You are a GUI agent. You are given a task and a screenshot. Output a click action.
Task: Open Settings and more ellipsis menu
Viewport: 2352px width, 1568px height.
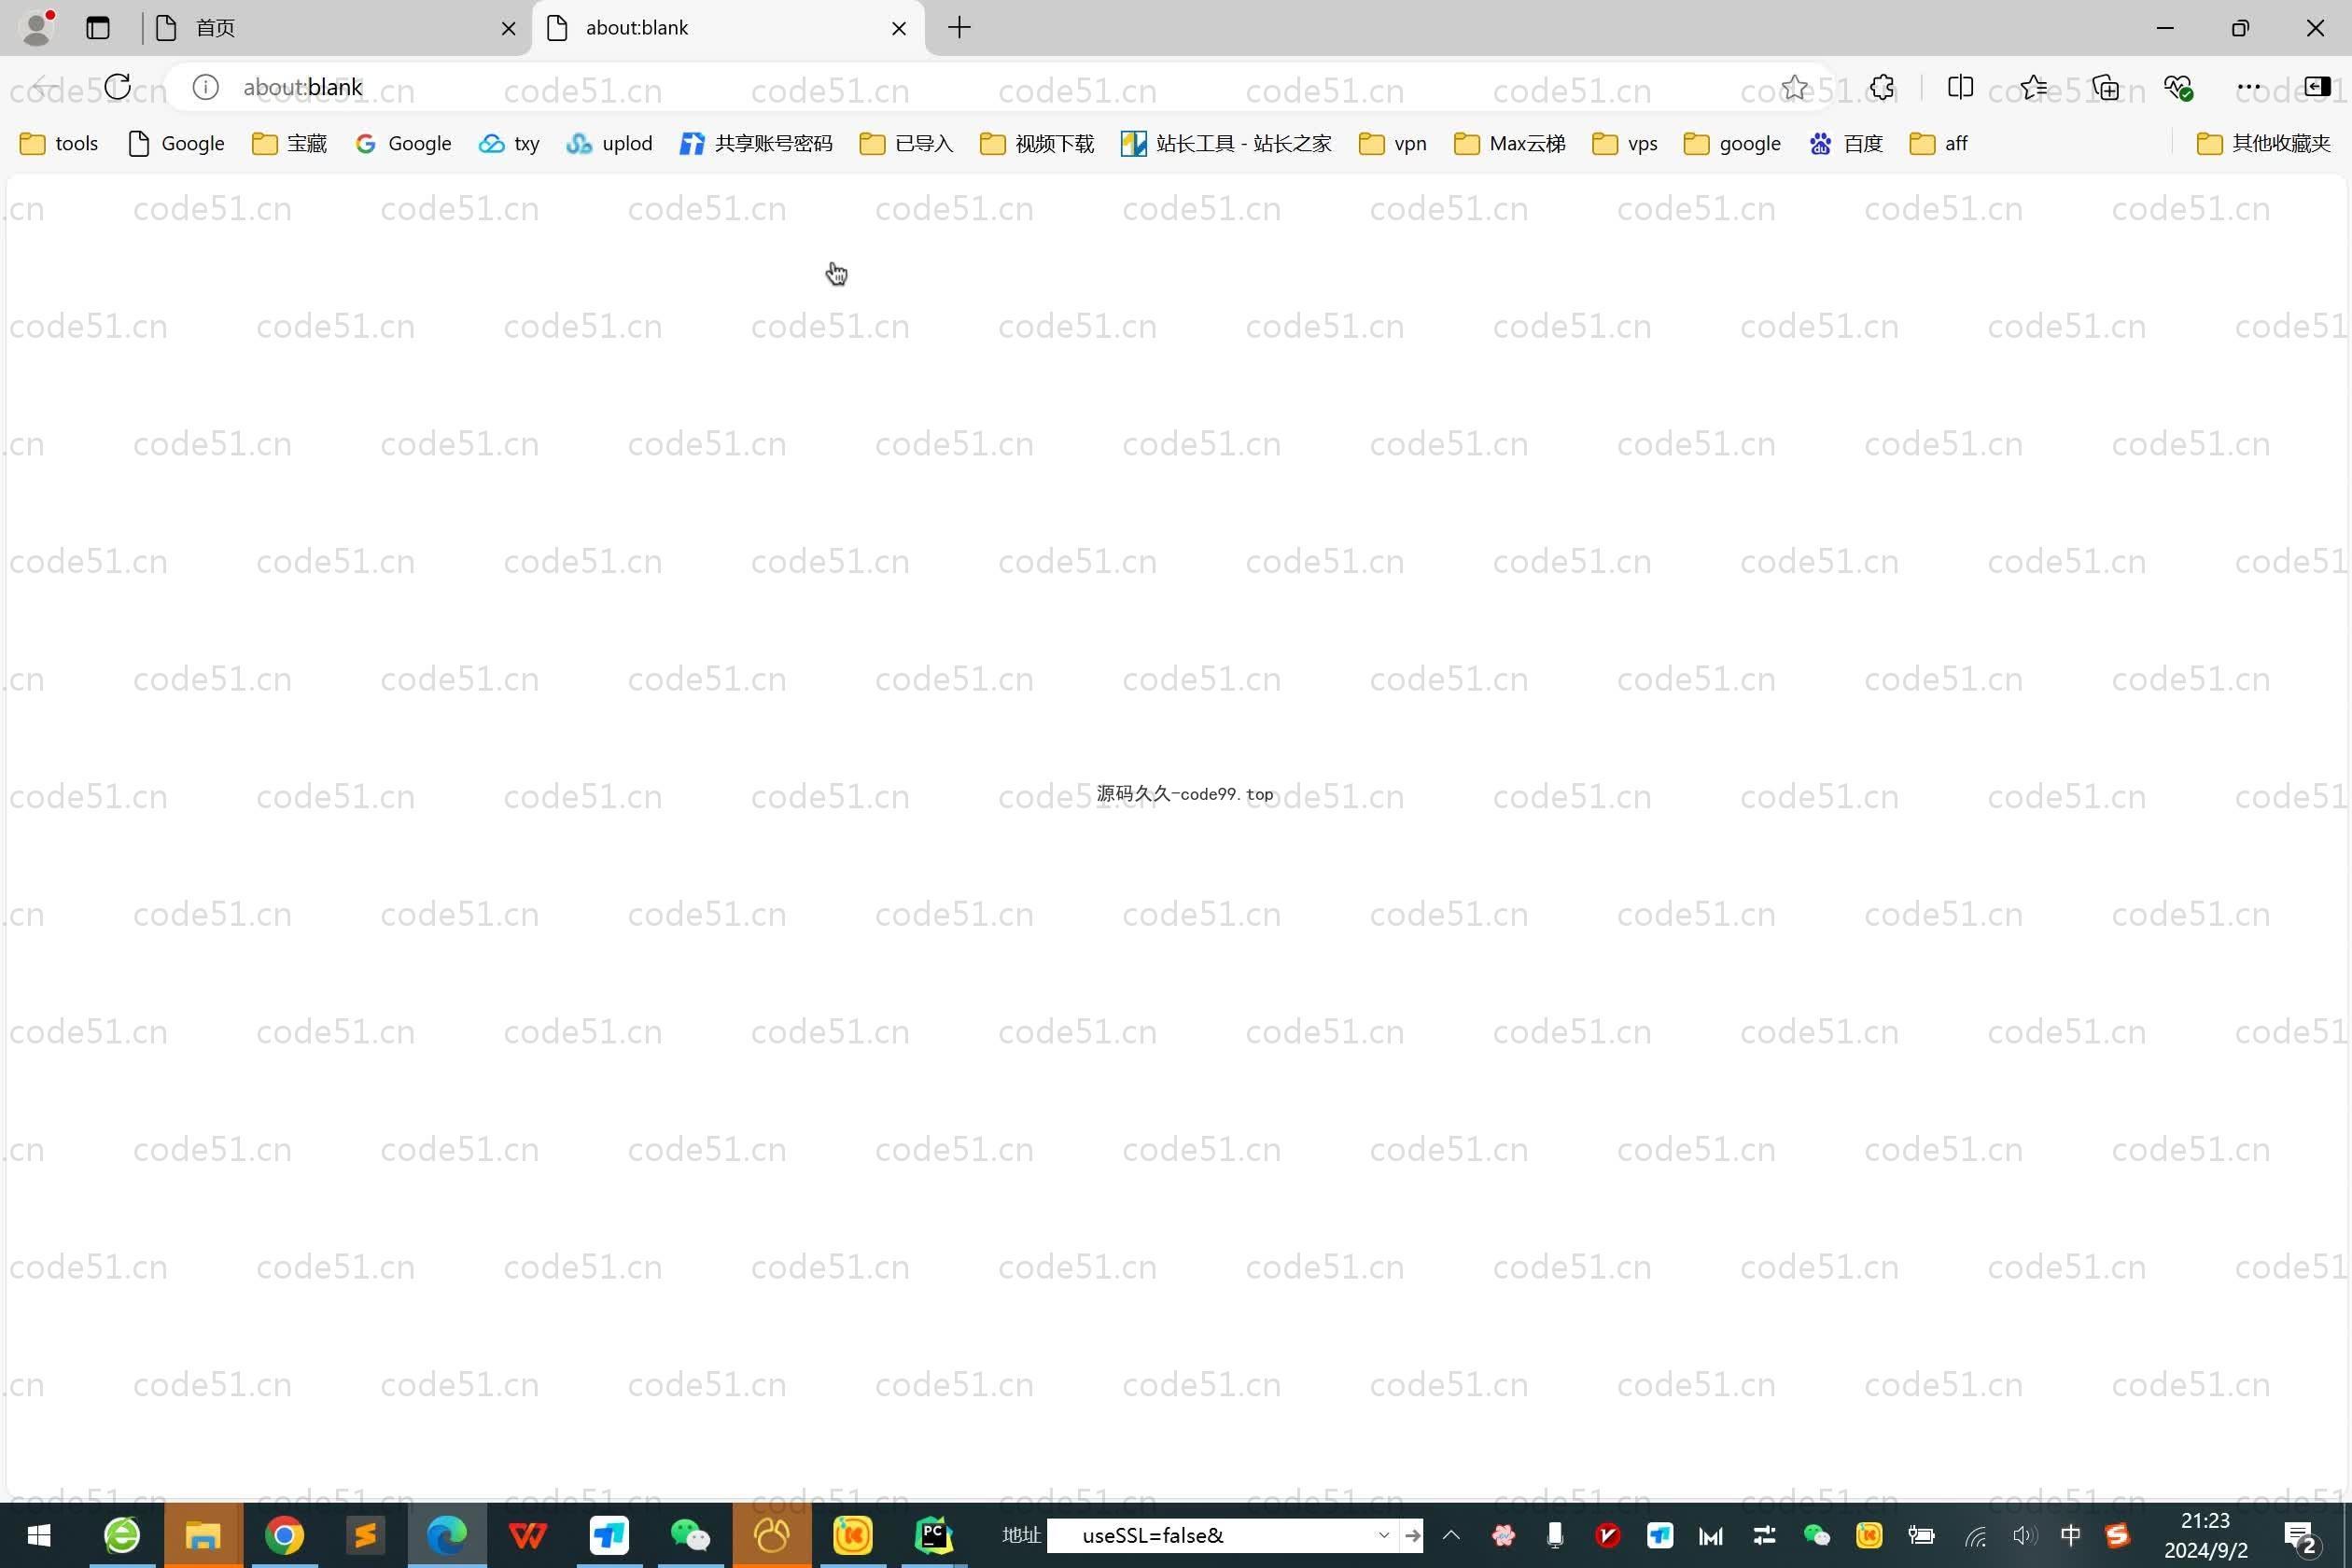(x=2249, y=87)
